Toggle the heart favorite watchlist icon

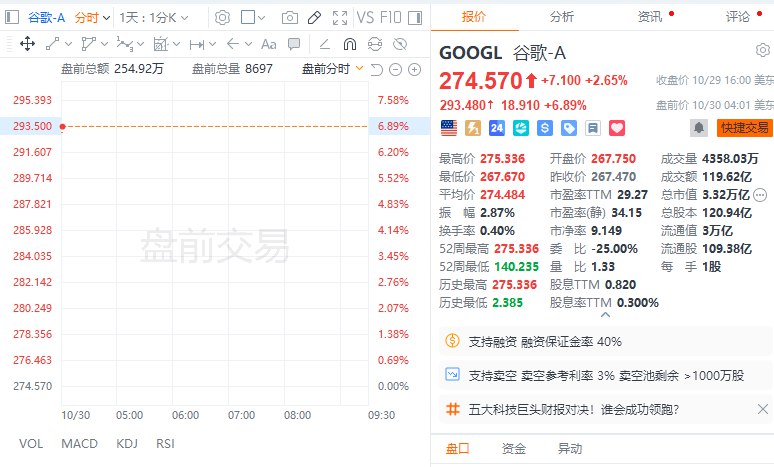point(617,128)
